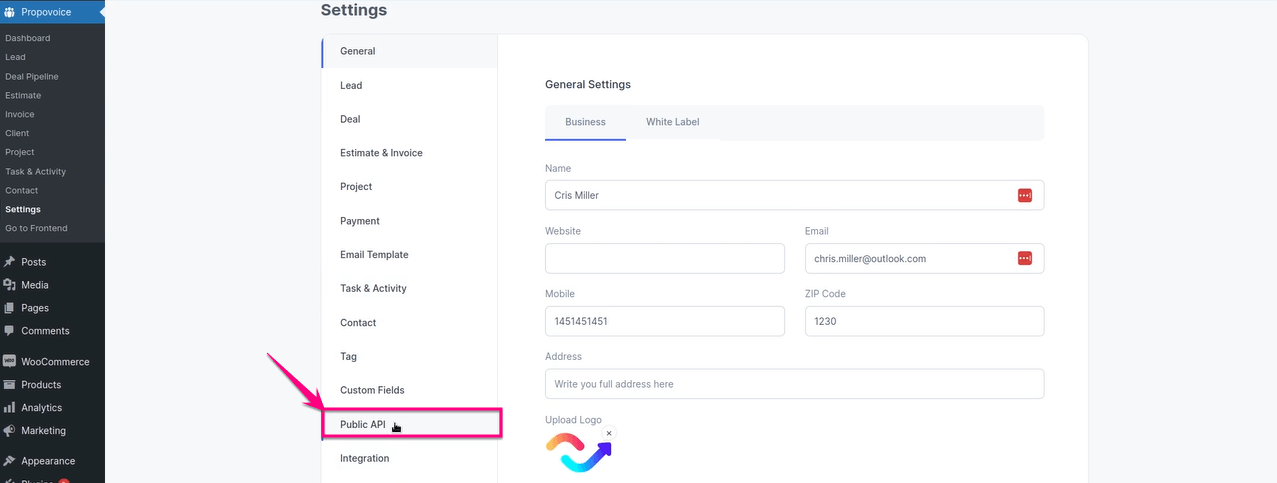Click the General Settings heading text
This screenshot has width=1277, height=483.
(x=588, y=85)
